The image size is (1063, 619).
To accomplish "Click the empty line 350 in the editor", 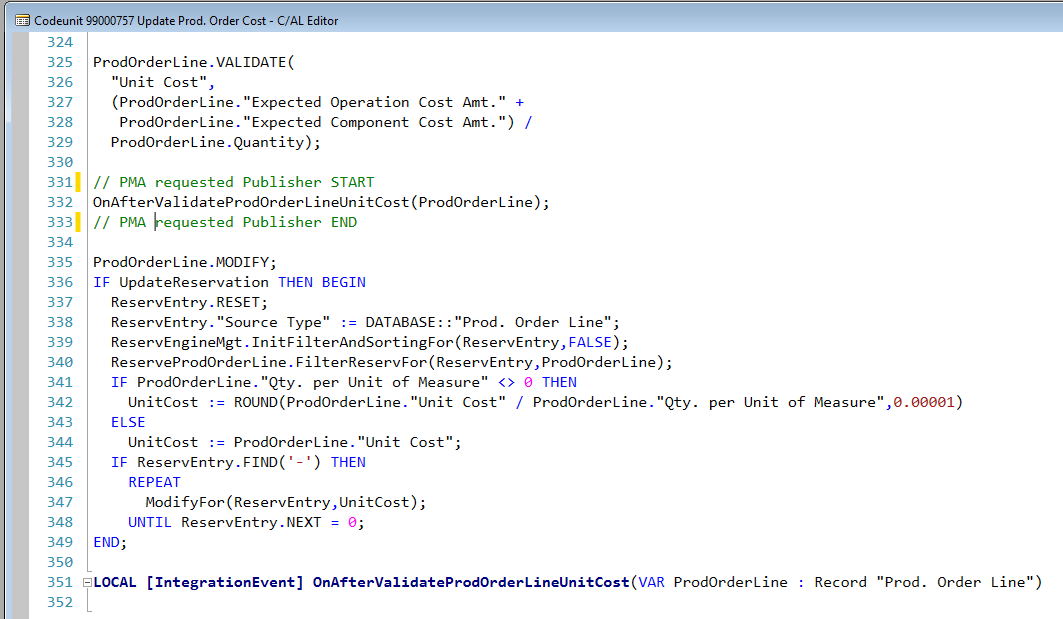I will [x=200, y=562].
